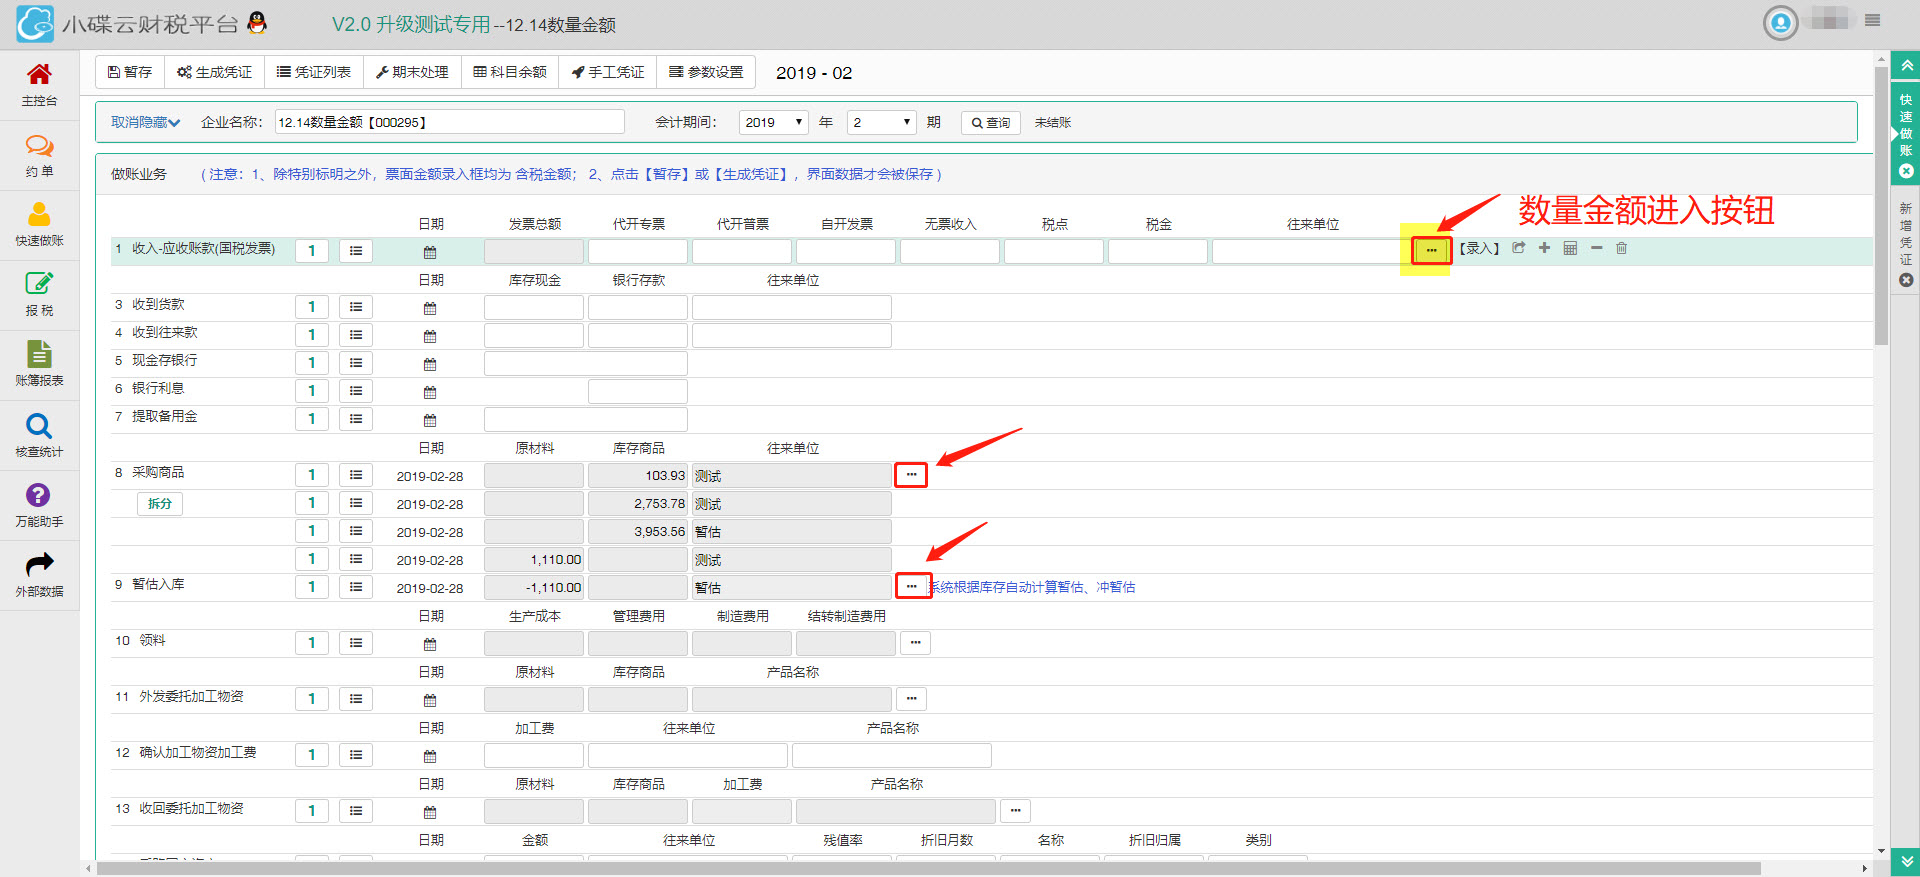
Task: Click the user avatar icon at top right
Action: tap(1781, 22)
